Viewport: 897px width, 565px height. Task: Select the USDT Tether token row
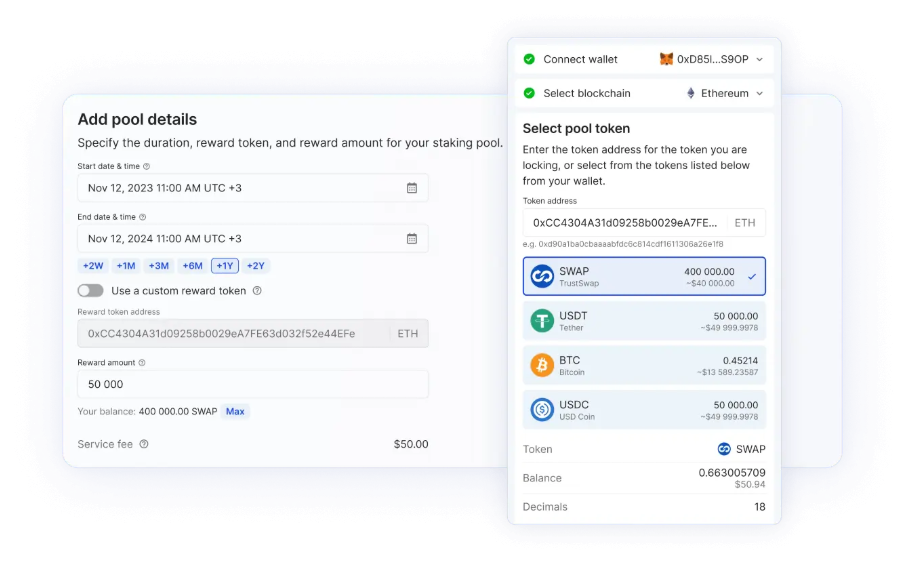coord(644,321)
